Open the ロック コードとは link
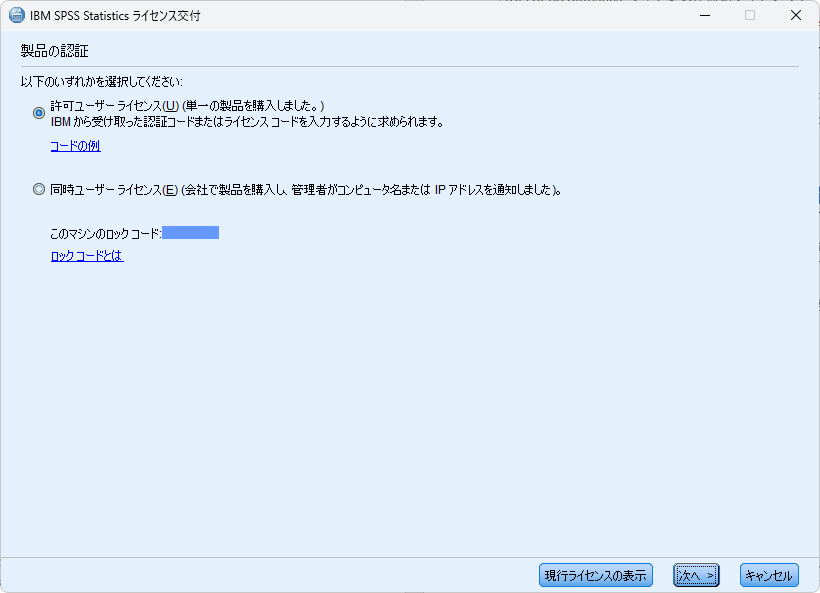This screenshot has width=820, height=593. (87, 256)
